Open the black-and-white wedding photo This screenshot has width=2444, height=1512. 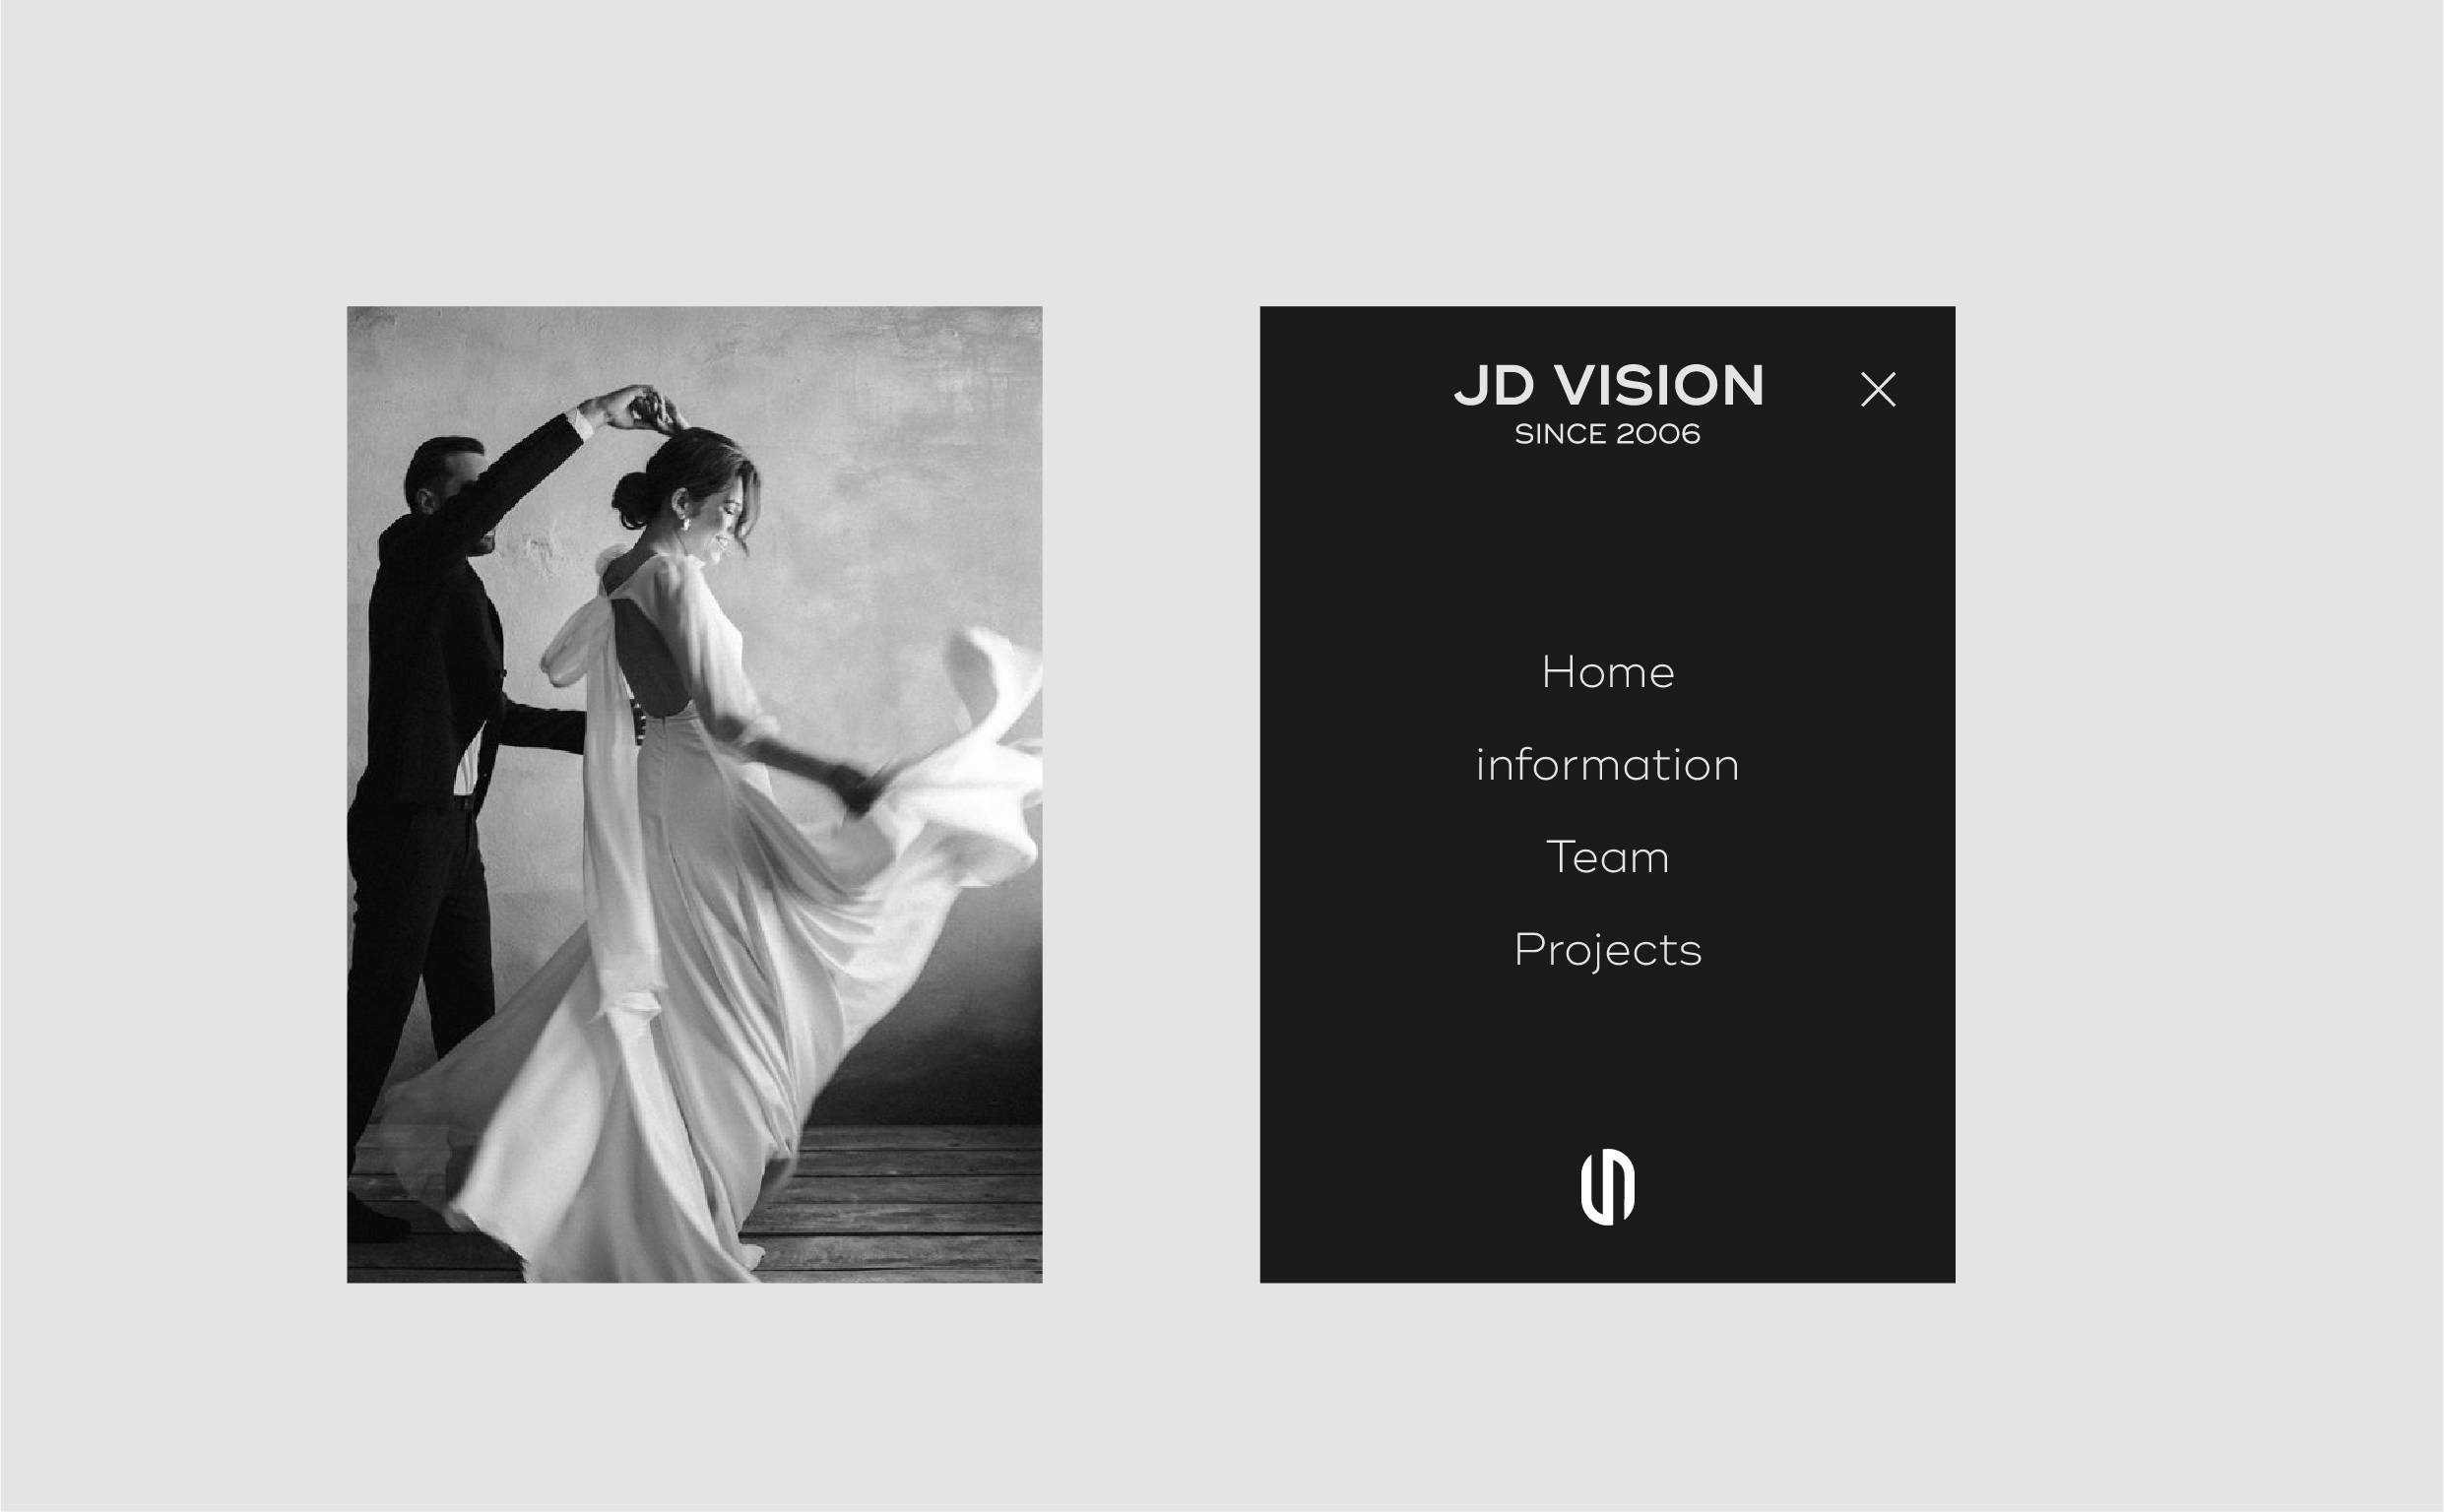pyautogui.click(x=695, y=794)
